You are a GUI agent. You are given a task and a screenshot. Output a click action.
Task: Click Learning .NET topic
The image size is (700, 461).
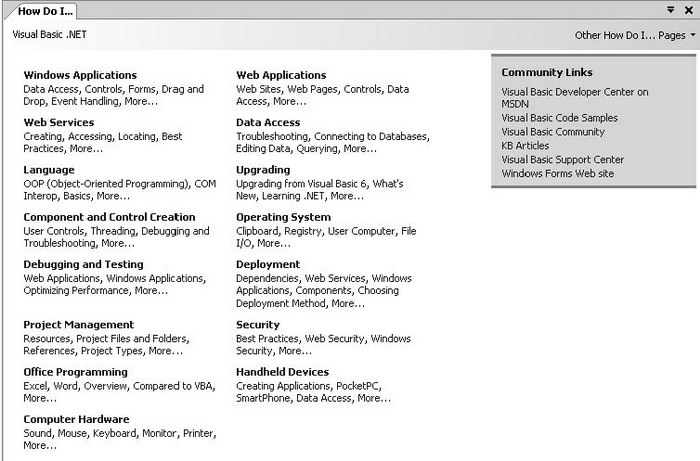293,196
